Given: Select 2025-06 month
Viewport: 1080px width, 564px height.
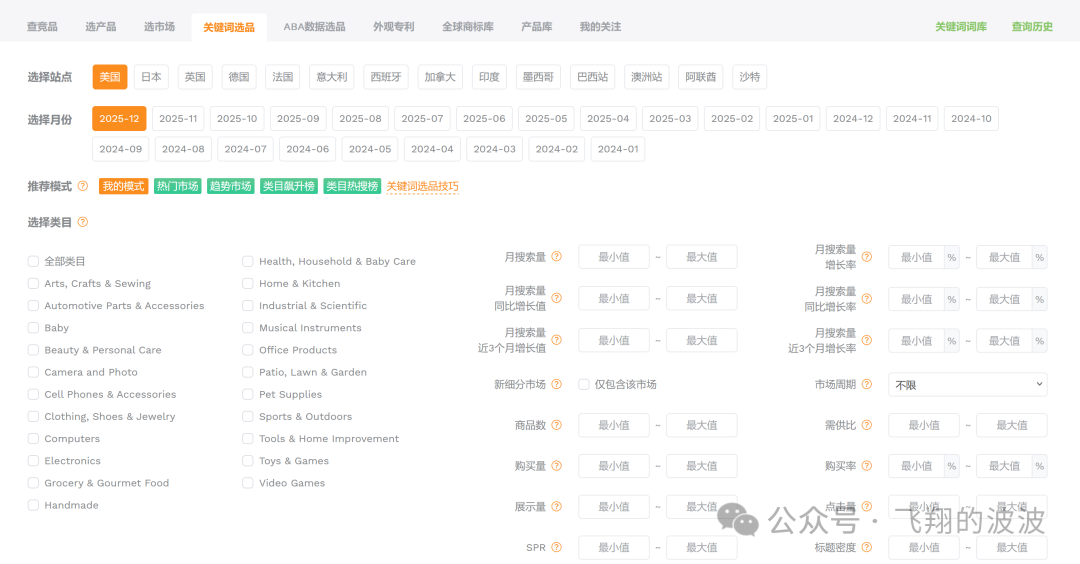Looking at the screenshot, I should click(484, 118).
